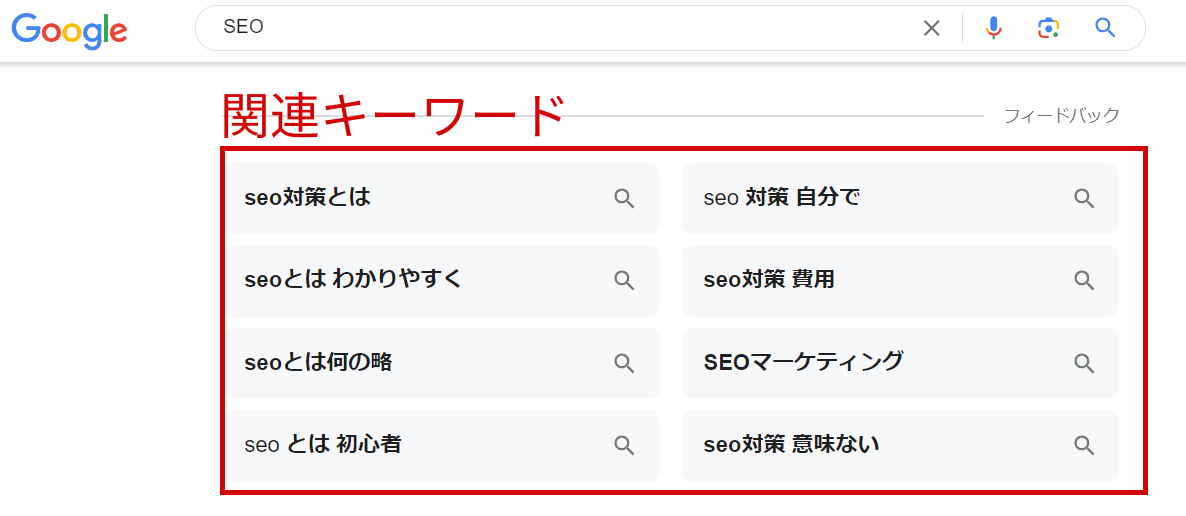The image size is (1186, 516).
Task: Select related search seoとは何の略
Action: pos(443,363)
